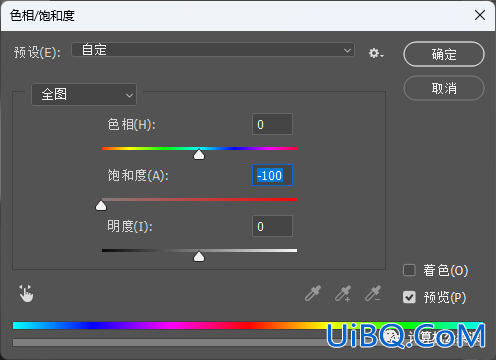The image size is (496, 360).
Task: Enable the 着色(O) colorize checkbox
Action: click(x=409, y=270)
